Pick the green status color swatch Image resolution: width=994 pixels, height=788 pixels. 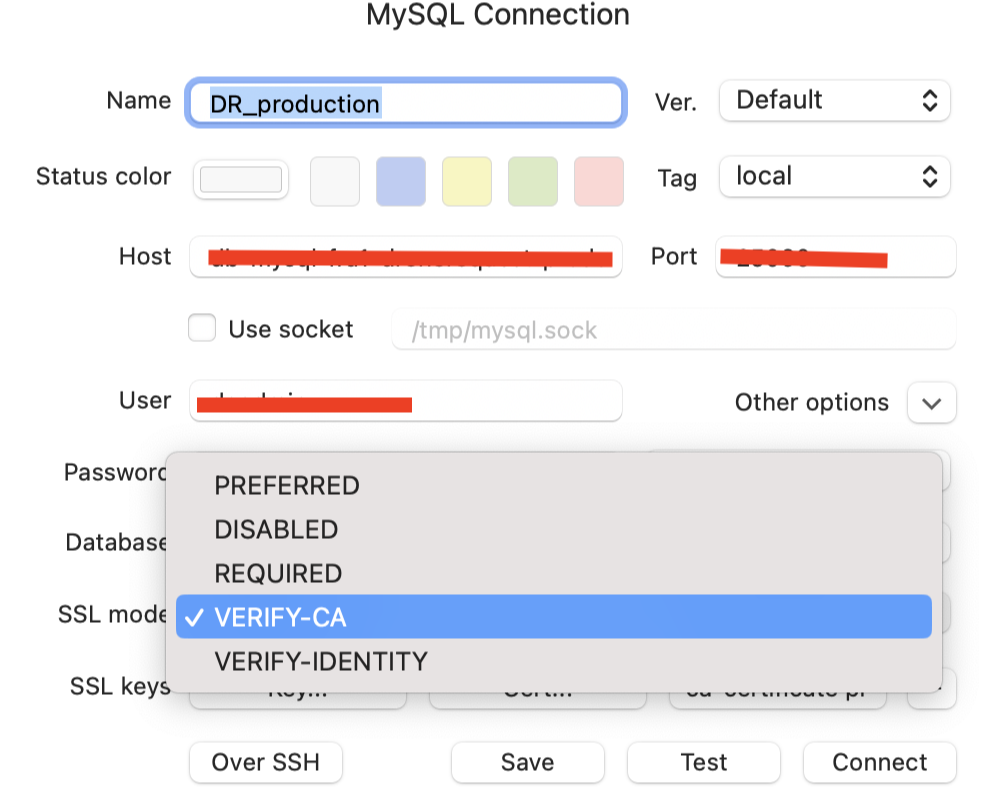pos(532,181)
